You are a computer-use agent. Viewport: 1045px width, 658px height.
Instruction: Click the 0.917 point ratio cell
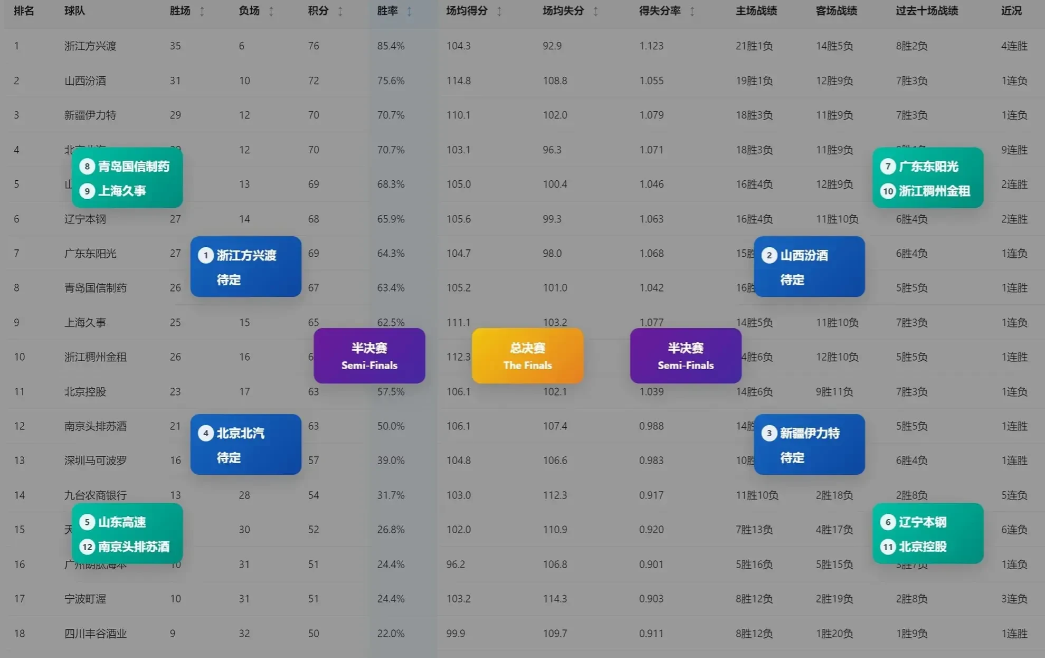click(x=651, y=495)
